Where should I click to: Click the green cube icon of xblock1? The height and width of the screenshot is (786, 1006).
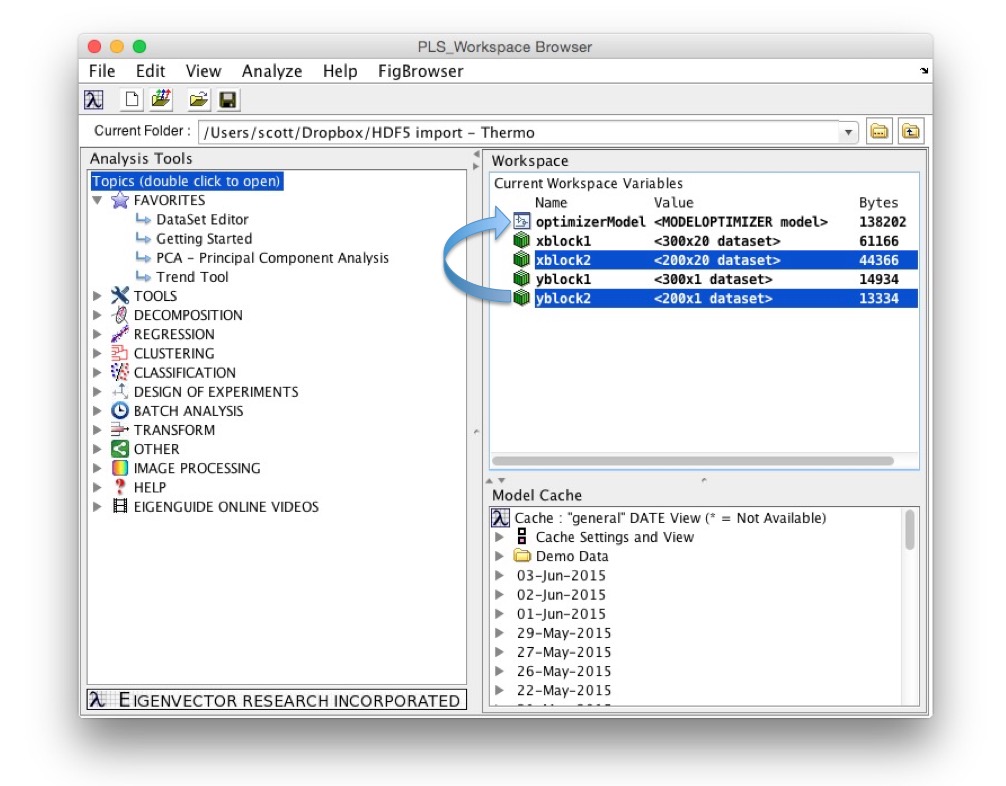tap(521, 241)
